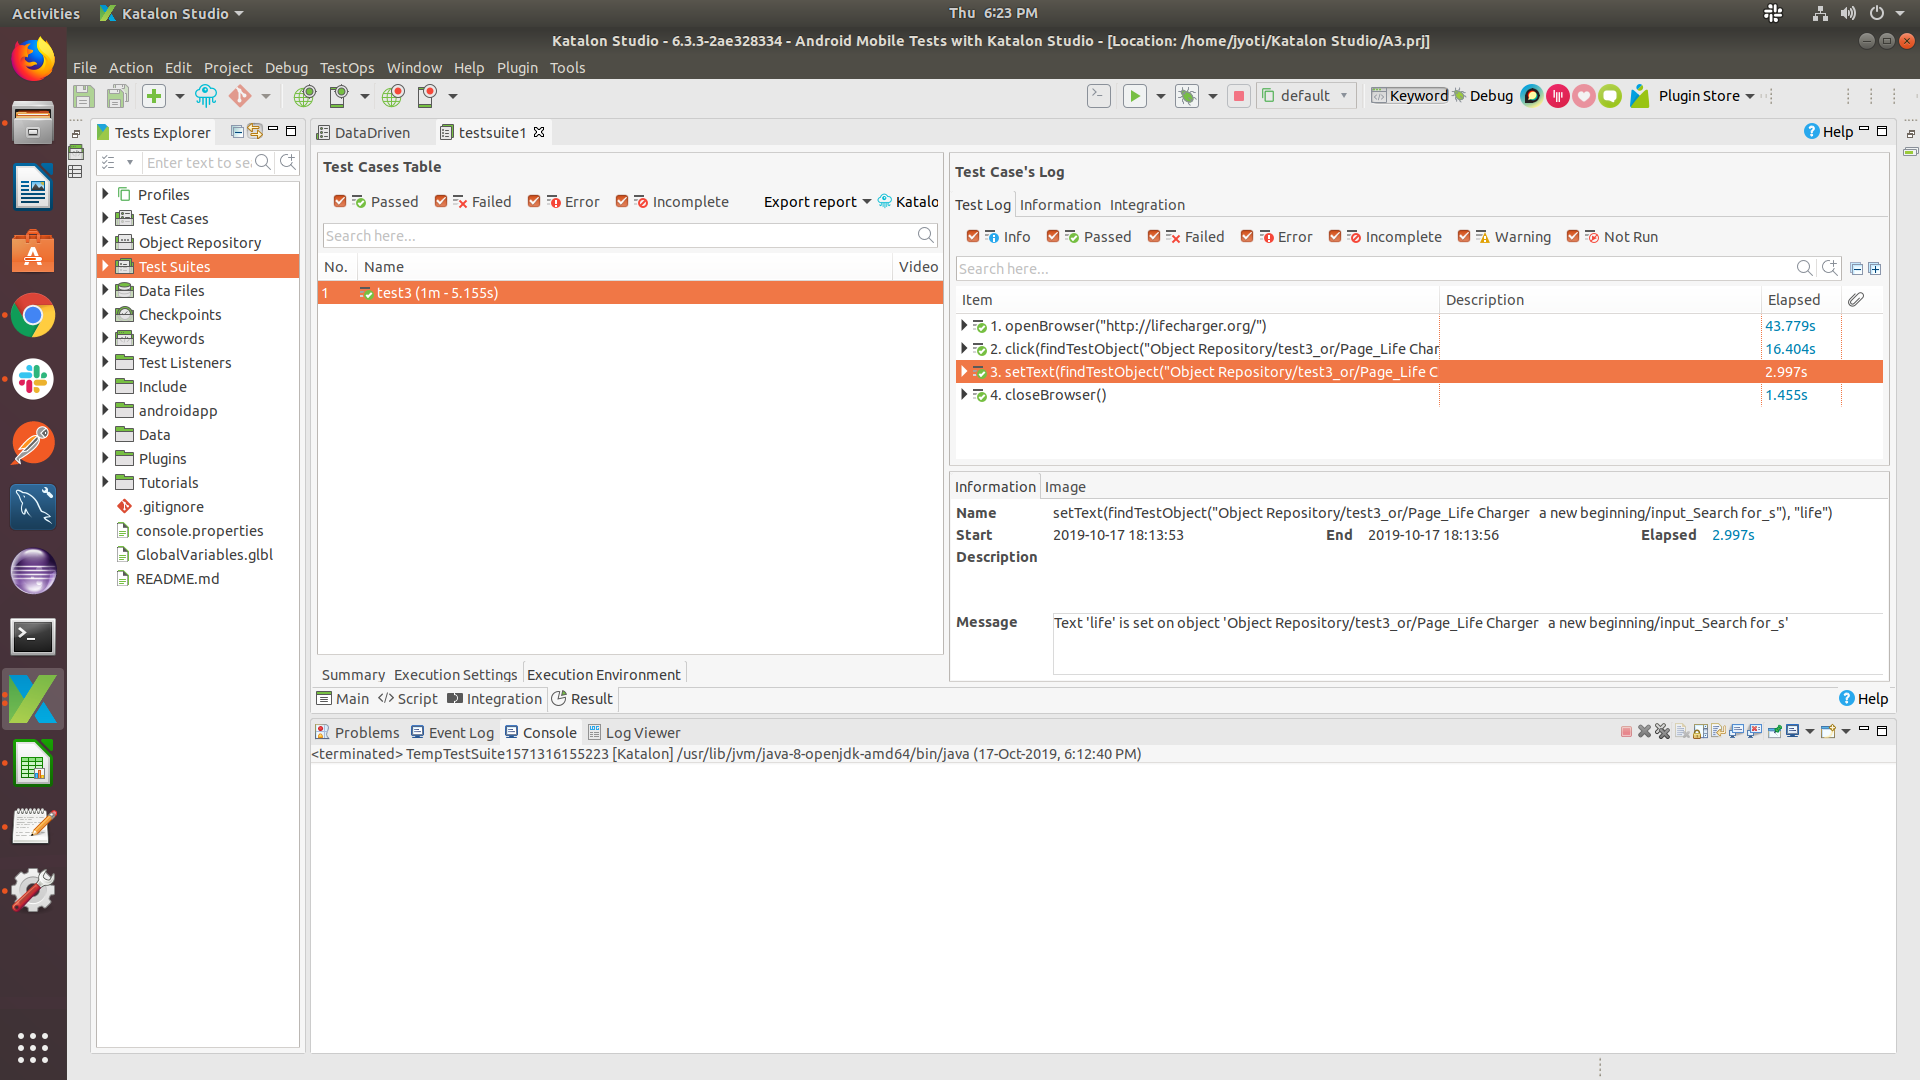Expand the openBrowser log step

[x=963, y=326]
